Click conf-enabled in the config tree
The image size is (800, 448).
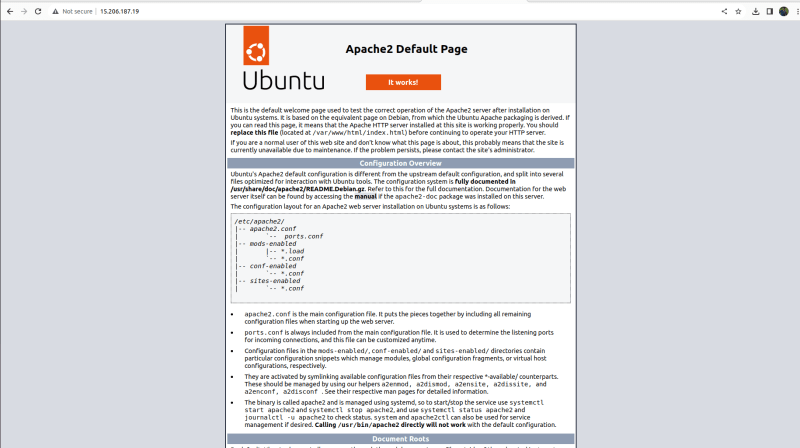click(272, 266)
